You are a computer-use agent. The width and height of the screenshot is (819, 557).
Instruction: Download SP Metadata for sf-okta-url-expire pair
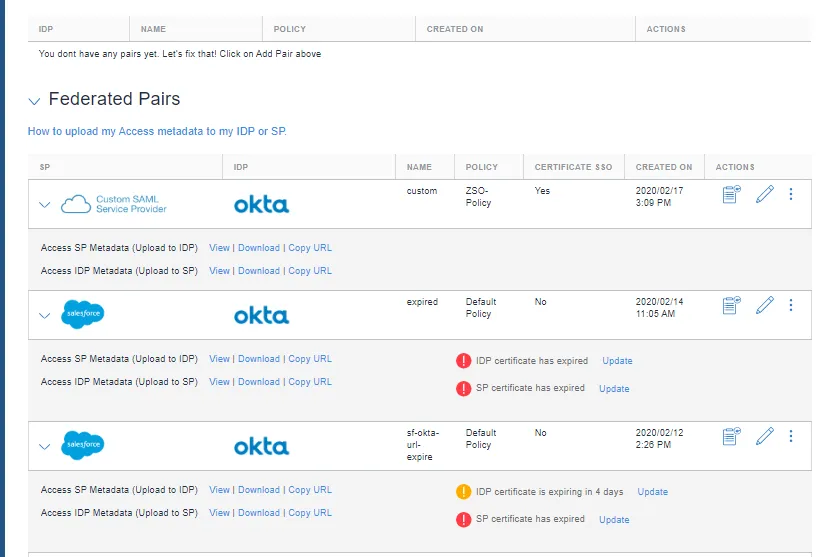(259, 490)
